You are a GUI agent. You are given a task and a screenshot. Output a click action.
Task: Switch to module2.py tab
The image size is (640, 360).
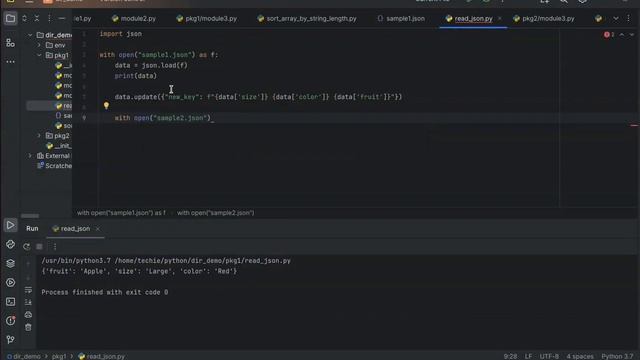tap(134, 19)
